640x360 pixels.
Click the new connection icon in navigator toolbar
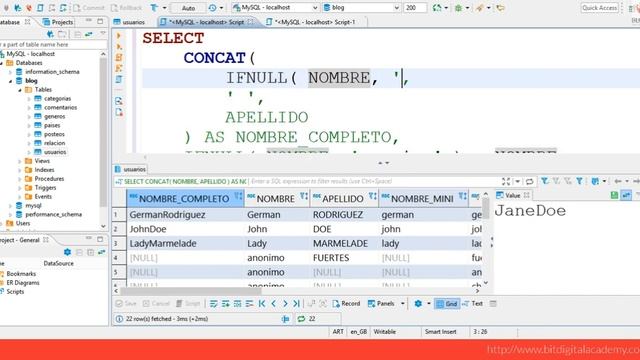click(x=50, y=34)
